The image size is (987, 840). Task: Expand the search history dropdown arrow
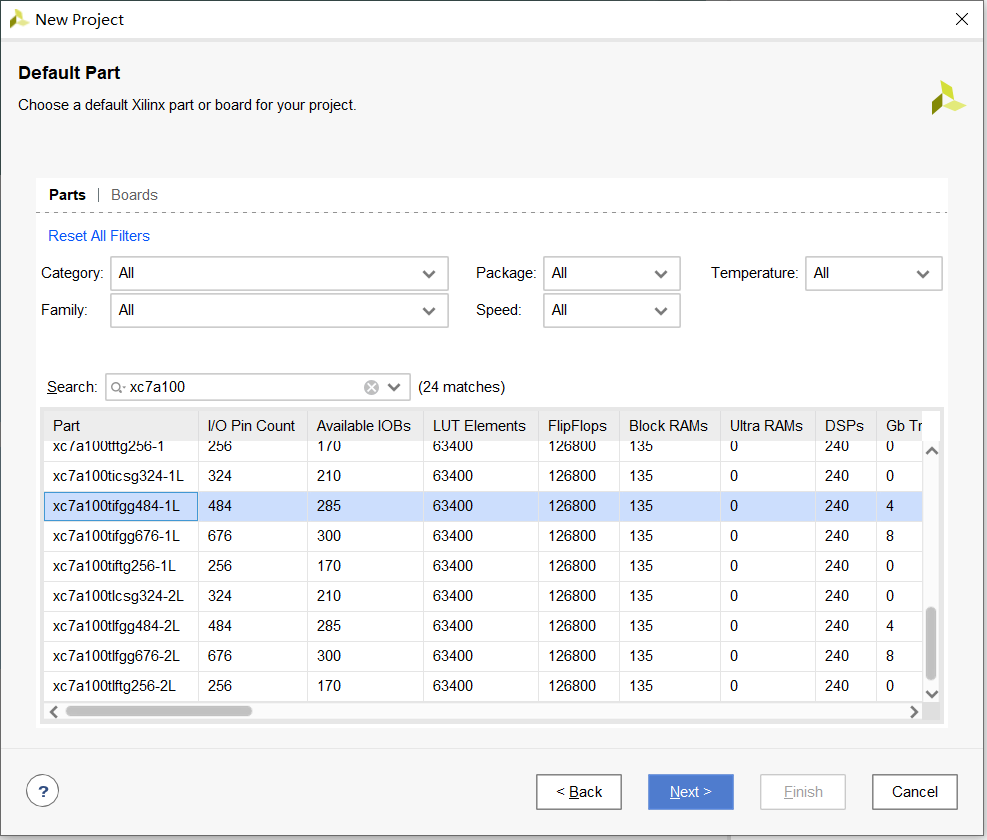point(394,387)
